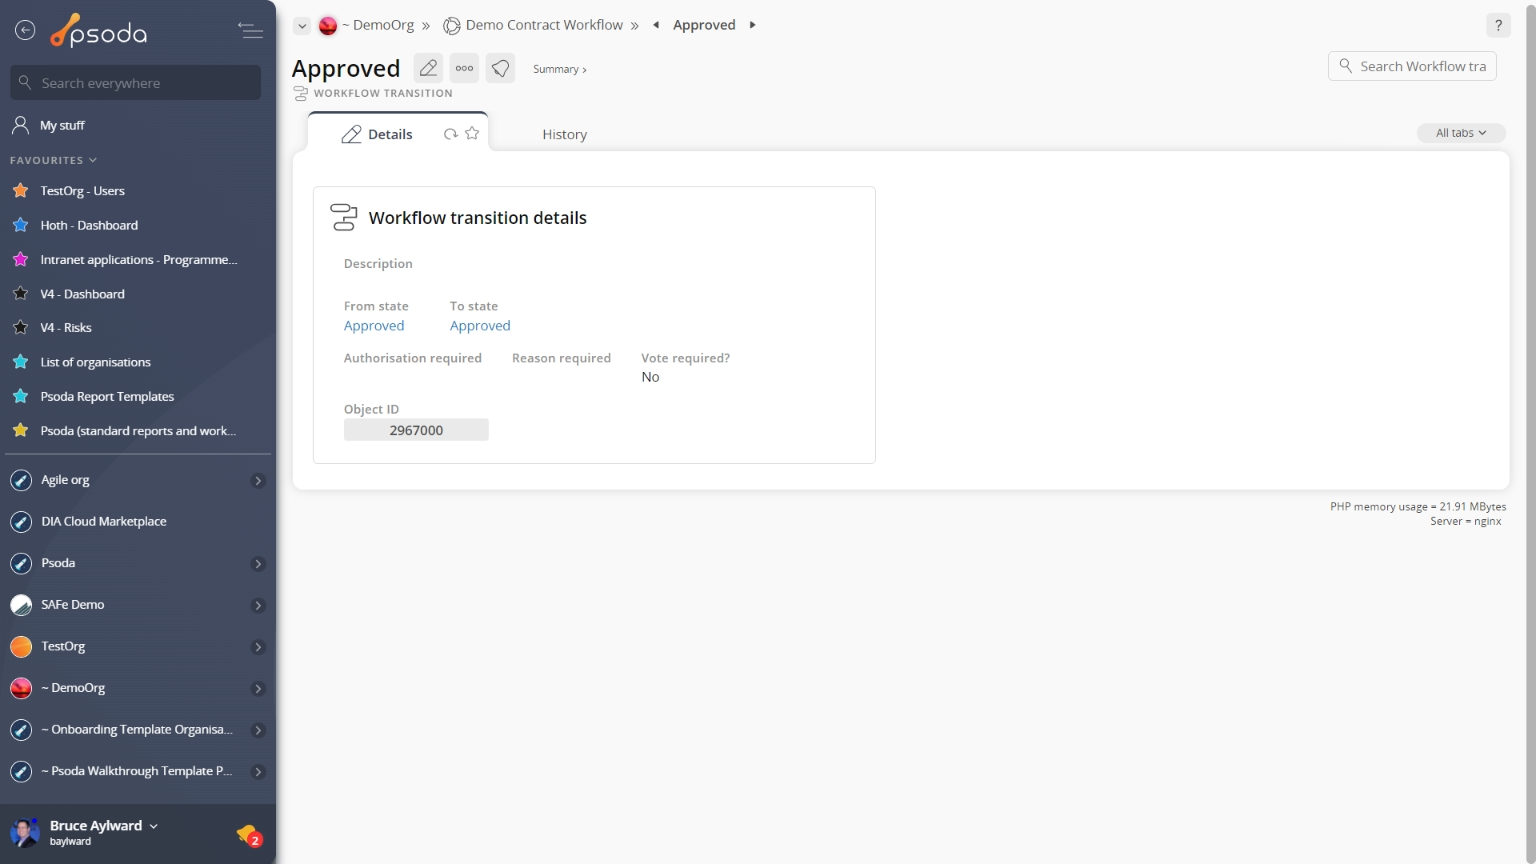Click the orange TestOrg icon

pos(21,647)
